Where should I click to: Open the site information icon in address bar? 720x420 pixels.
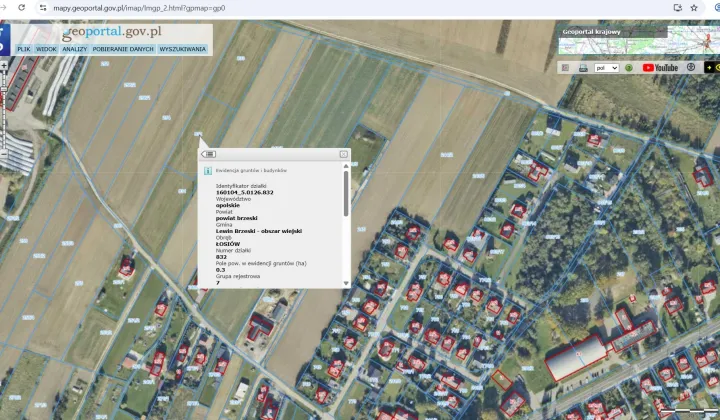tap(43, 8)
